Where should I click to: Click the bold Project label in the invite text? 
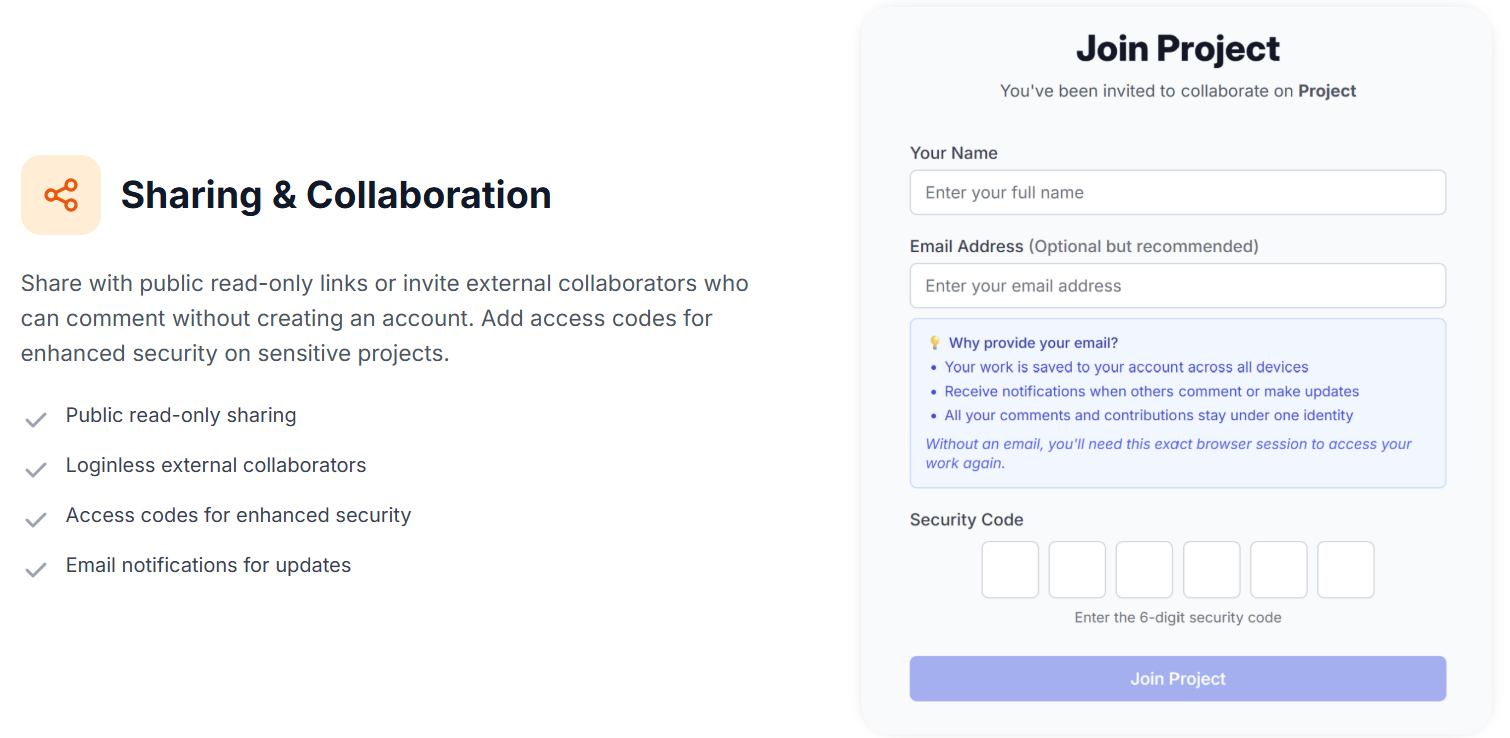(x=1328, y=90)
